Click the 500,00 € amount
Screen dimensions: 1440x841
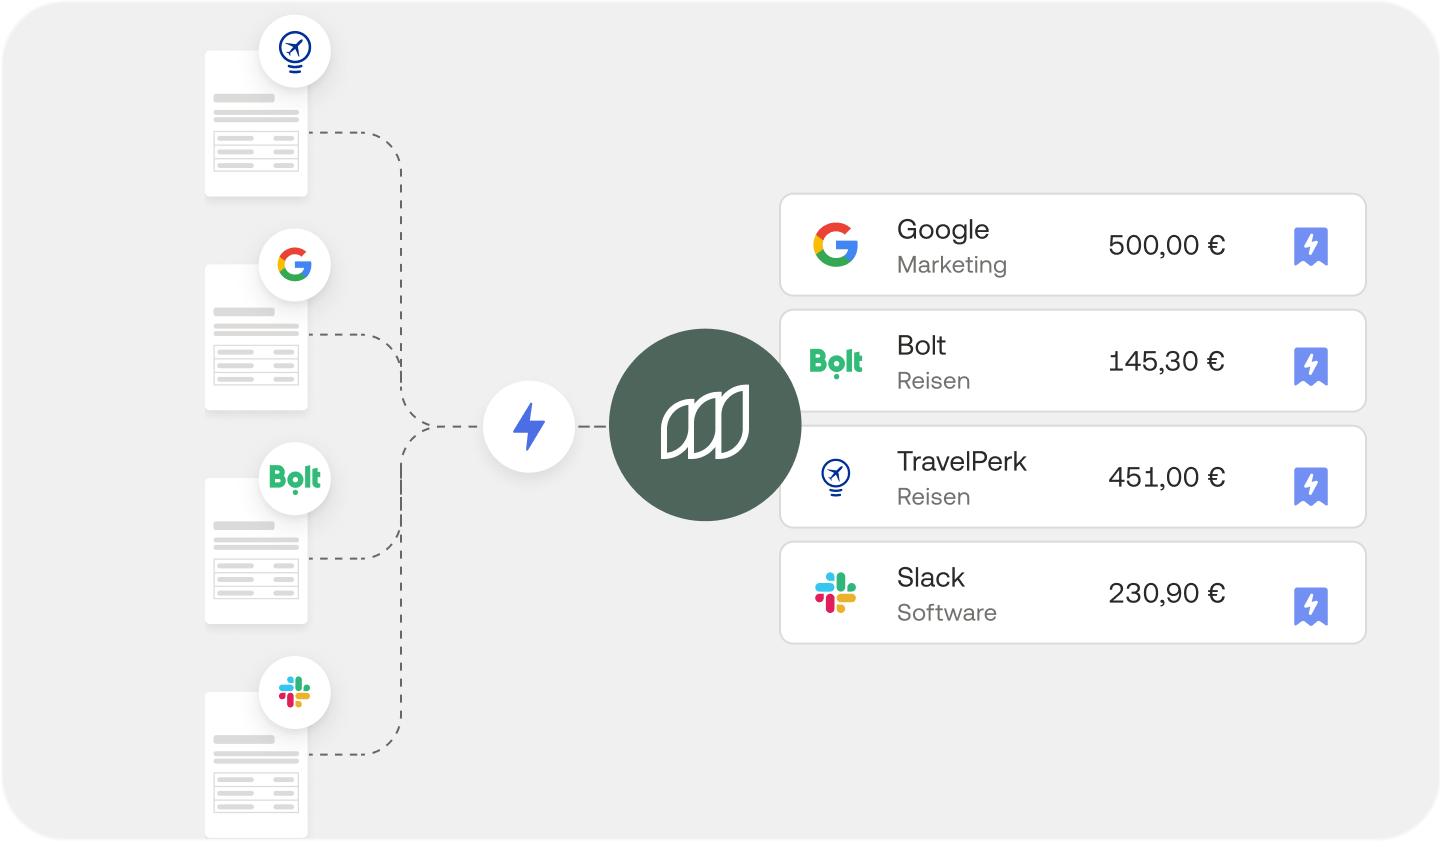tap(1166, 245)
